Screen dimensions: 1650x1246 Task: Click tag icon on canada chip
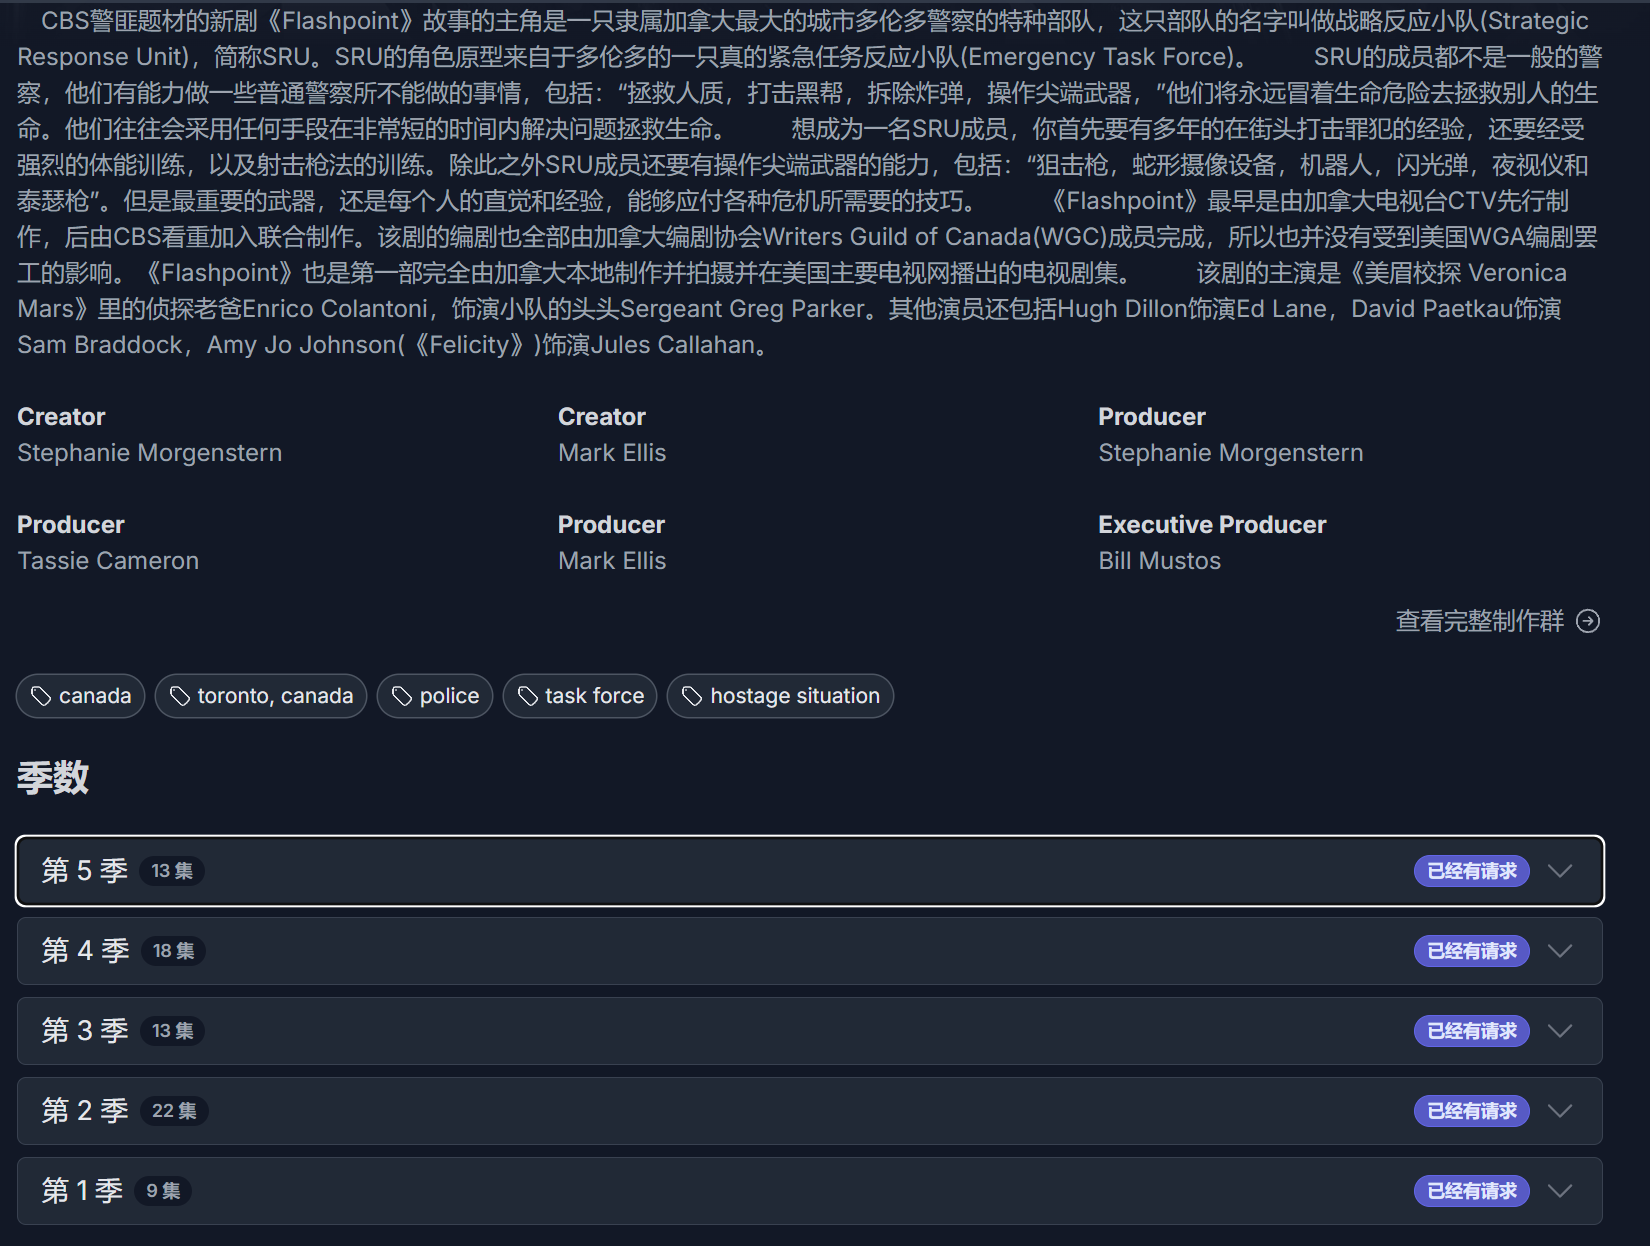point(41,696)
